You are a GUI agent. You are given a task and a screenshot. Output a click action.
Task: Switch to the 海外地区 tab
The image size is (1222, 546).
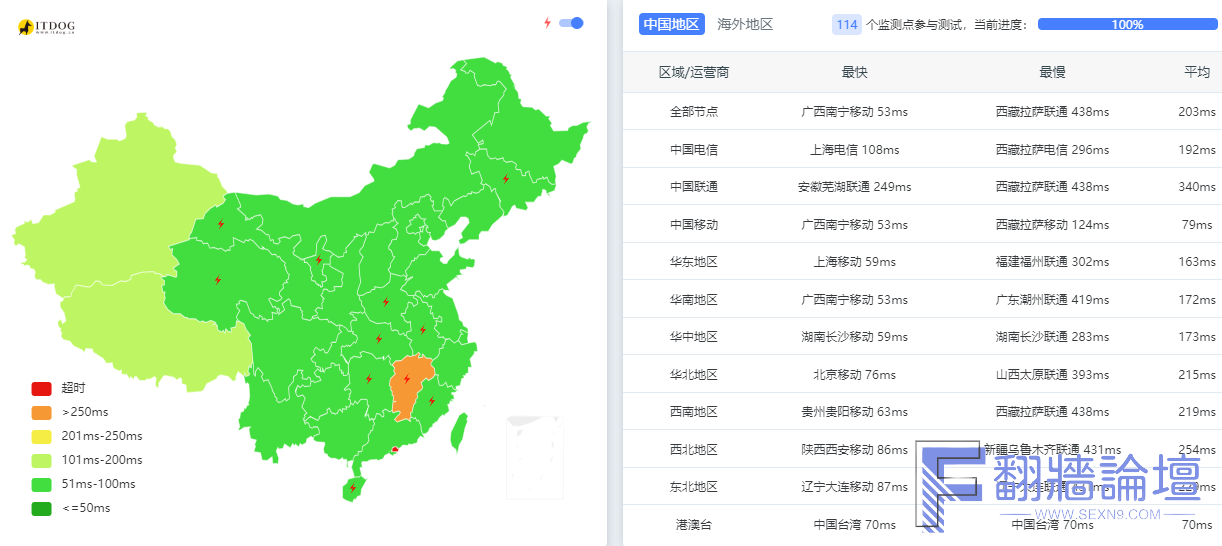(745, 24)
